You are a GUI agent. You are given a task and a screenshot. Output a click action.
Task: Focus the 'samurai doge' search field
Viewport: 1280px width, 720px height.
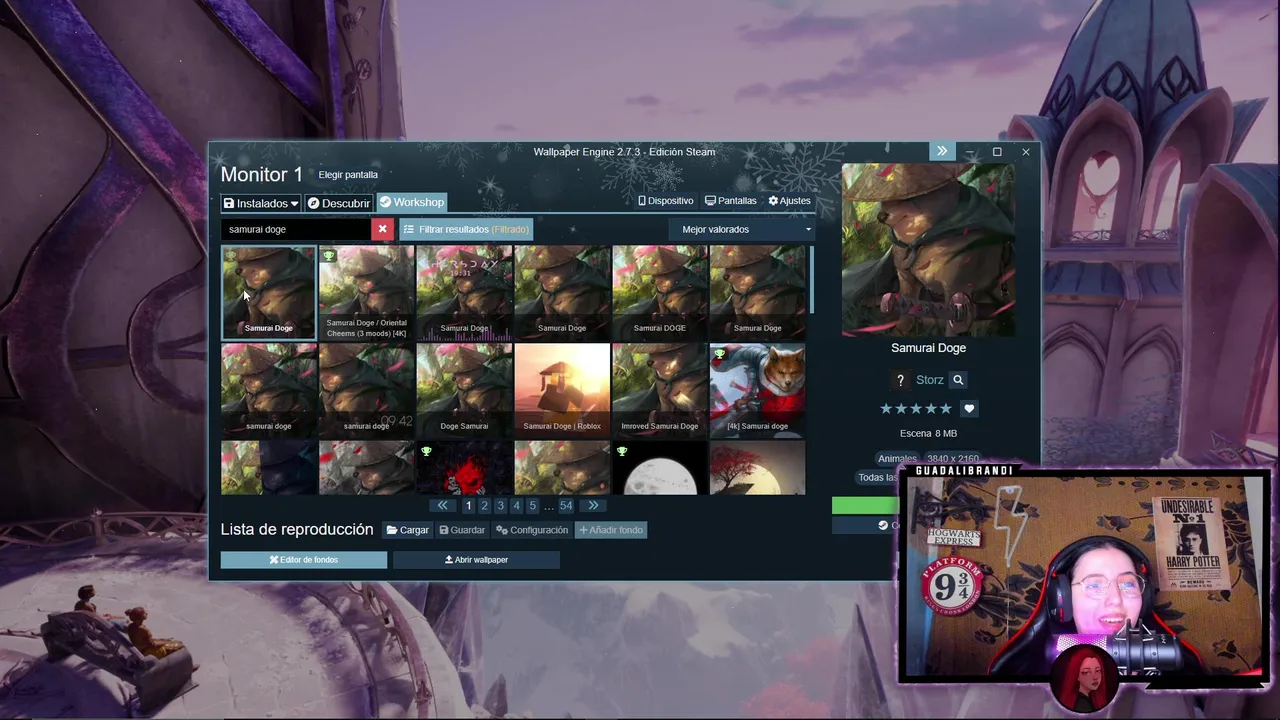(296, 229)
